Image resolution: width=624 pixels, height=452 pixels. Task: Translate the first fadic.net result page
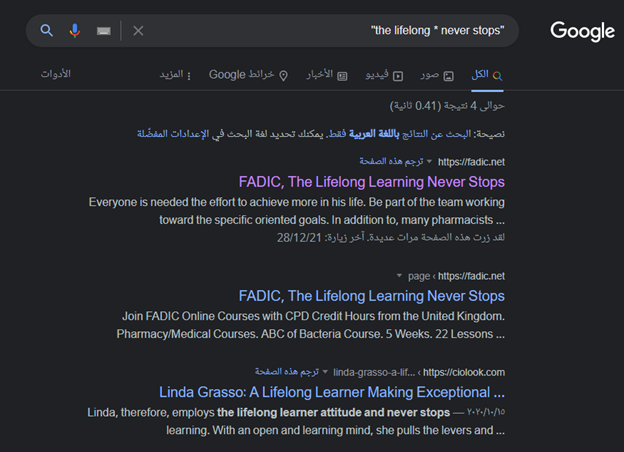[x=386, y=161]
